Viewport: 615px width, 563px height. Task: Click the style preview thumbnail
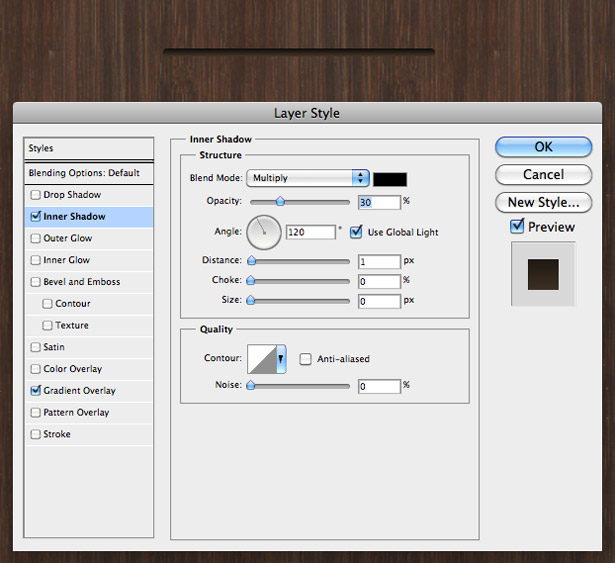point(543,274)
